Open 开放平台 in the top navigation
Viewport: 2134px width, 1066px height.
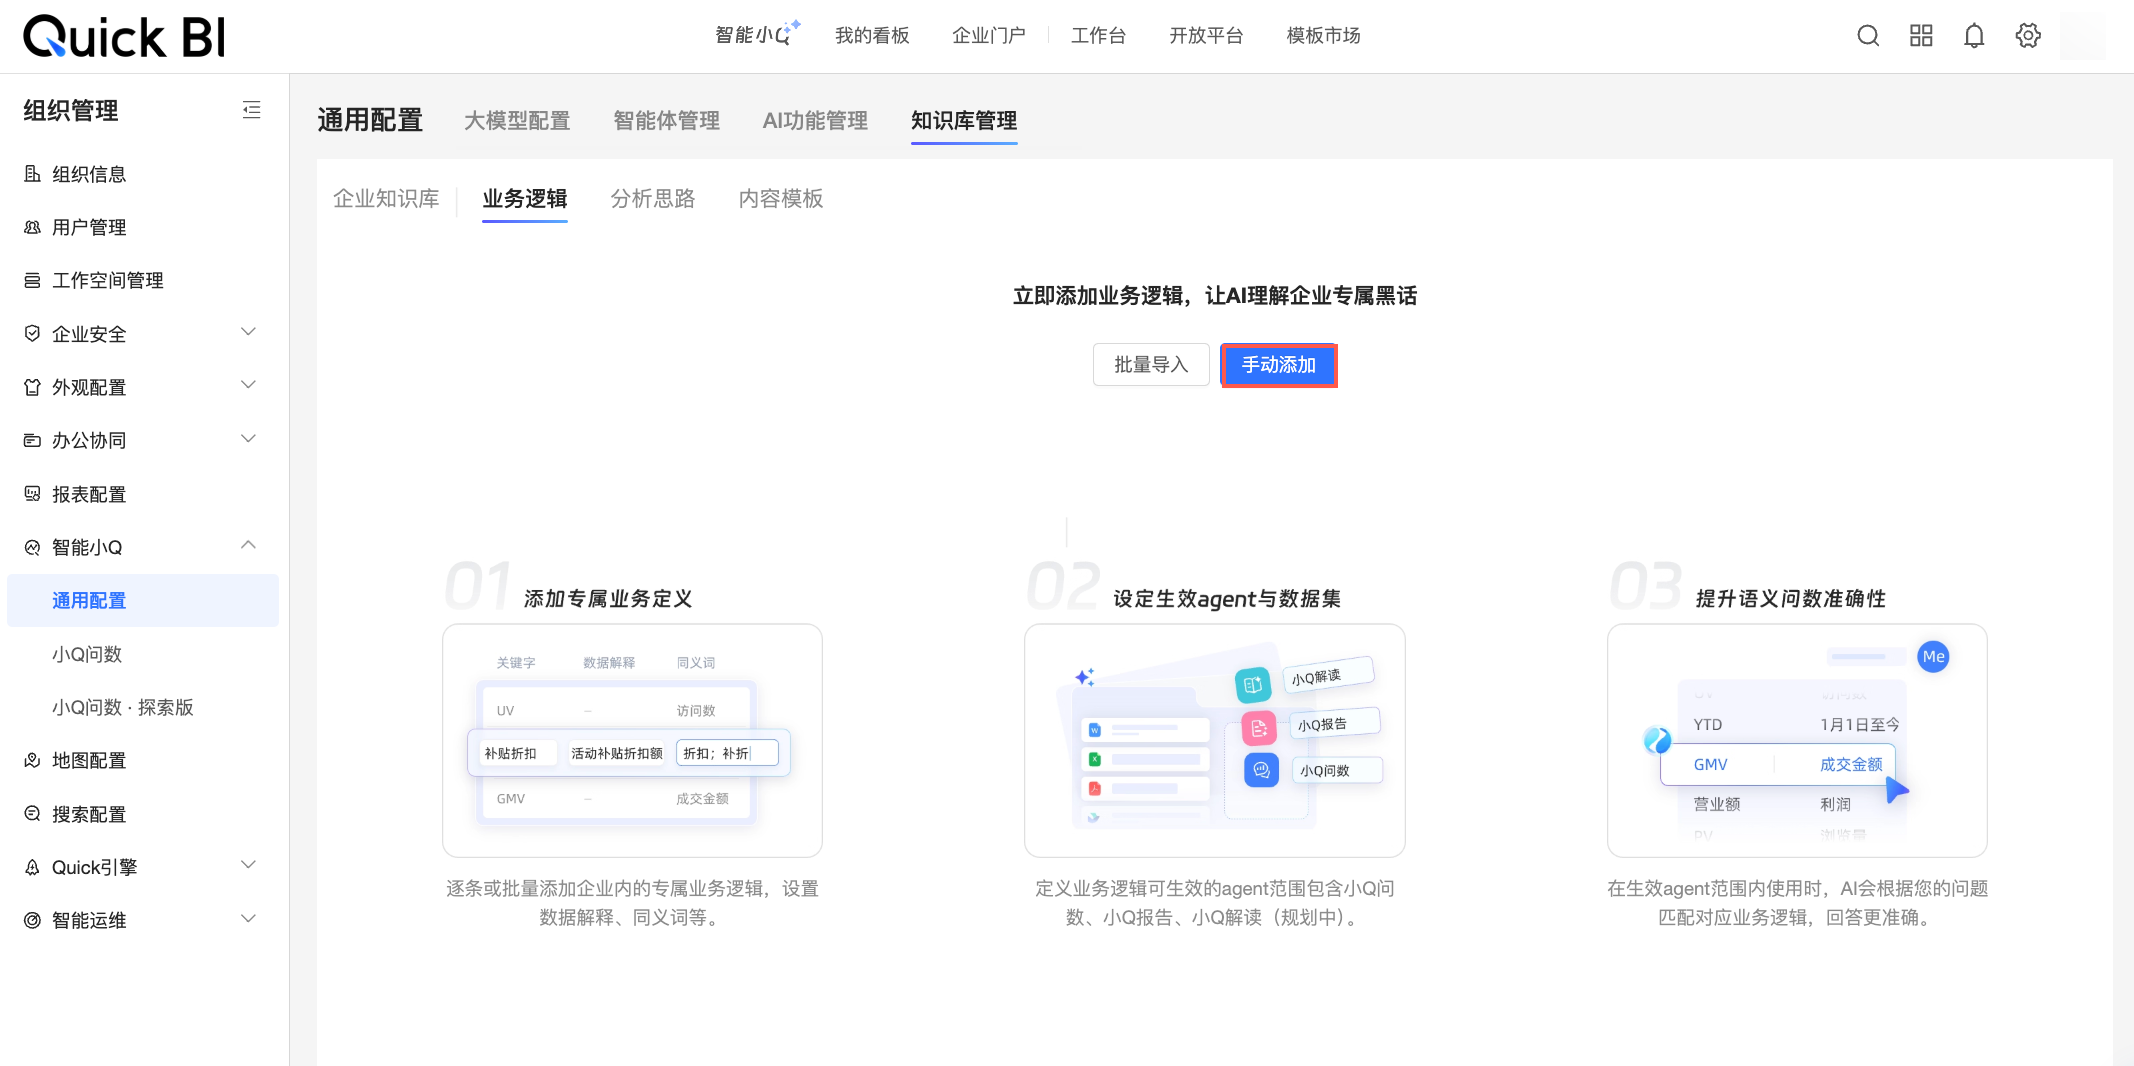(x=1206, y=36)
